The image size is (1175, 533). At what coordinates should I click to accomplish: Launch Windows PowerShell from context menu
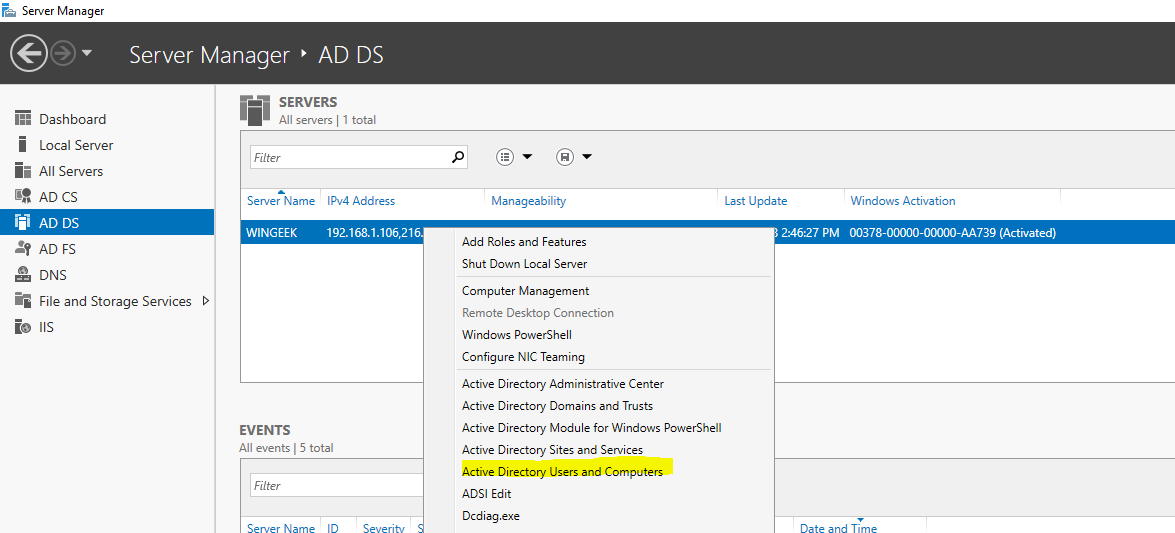pos(517,335)
